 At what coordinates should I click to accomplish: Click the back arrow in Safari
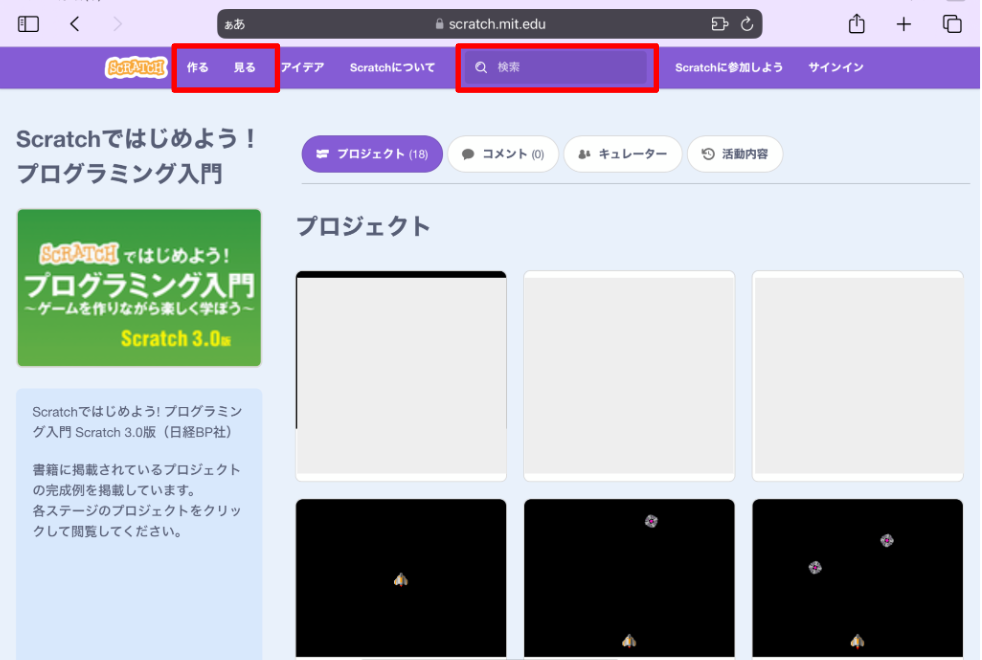(75, 23)
